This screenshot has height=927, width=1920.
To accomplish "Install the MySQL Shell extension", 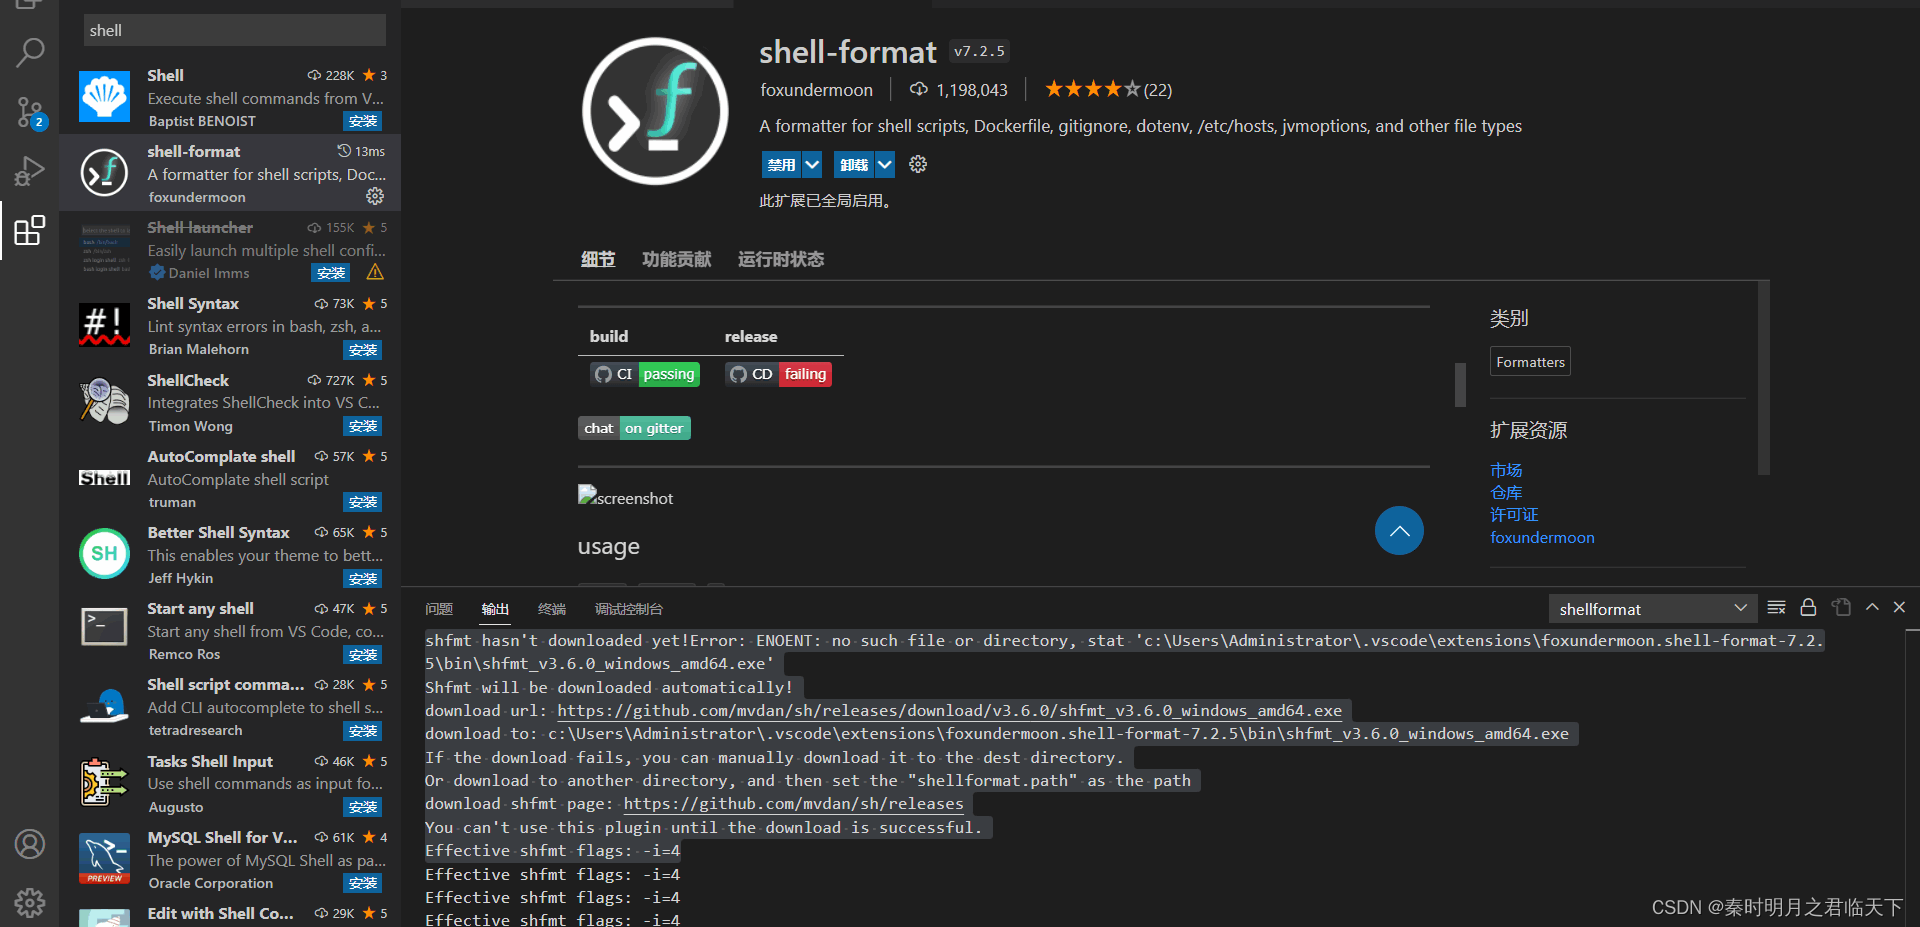I will point(362,884).
